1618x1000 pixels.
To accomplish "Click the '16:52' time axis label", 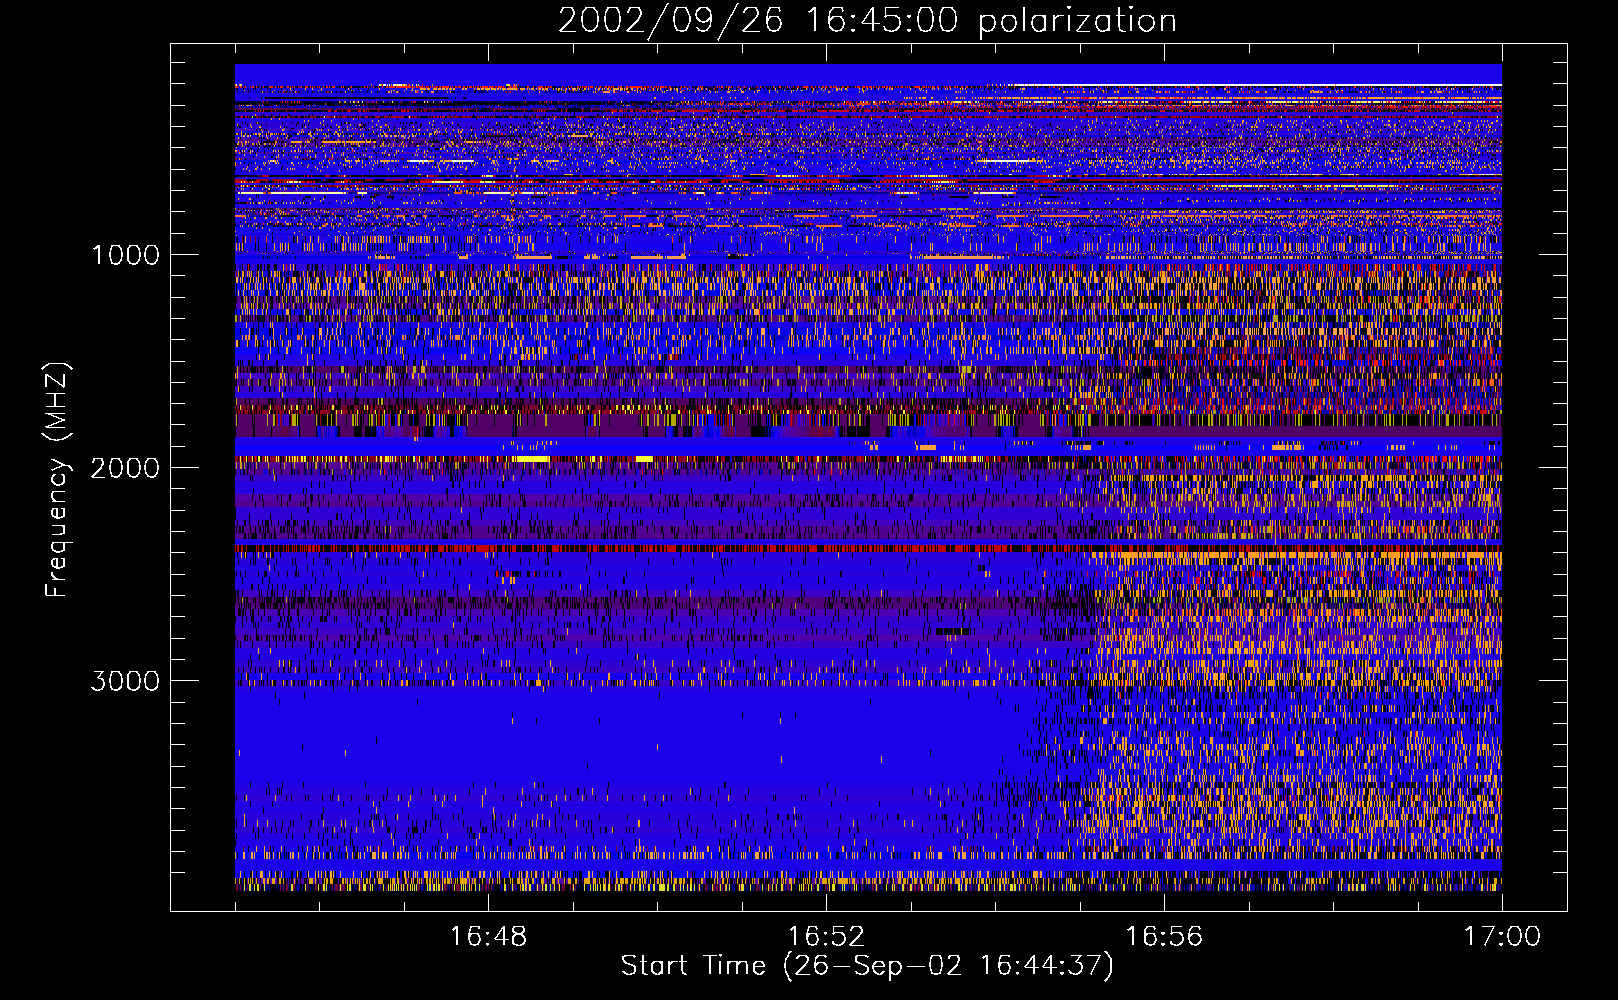I will (x=826, y=937).
